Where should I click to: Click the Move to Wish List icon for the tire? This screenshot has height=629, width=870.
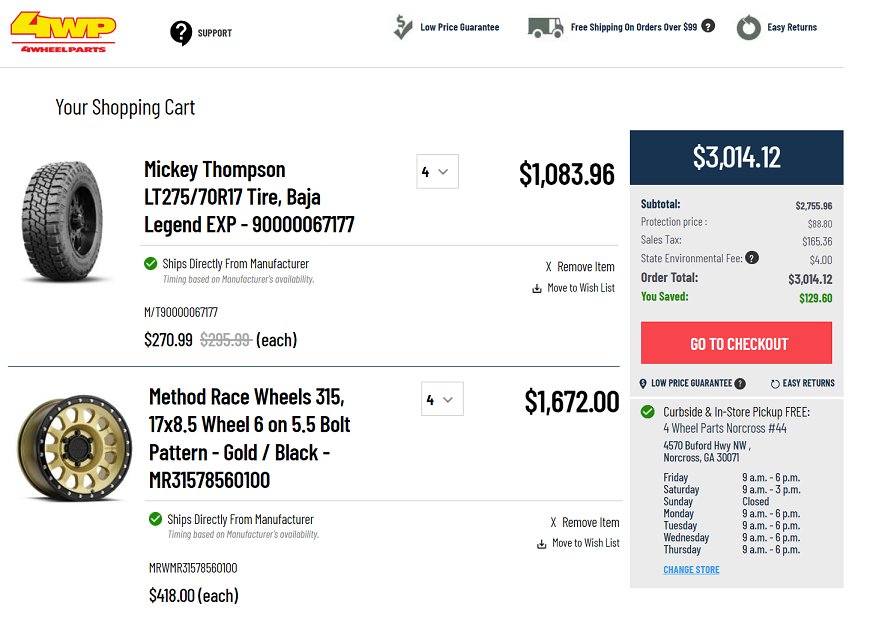537,288
